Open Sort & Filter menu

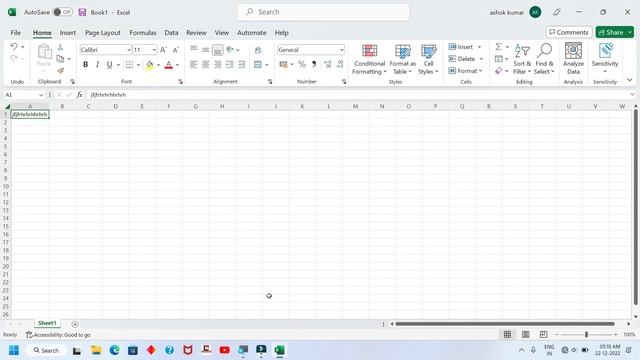(x=522, y=60)
